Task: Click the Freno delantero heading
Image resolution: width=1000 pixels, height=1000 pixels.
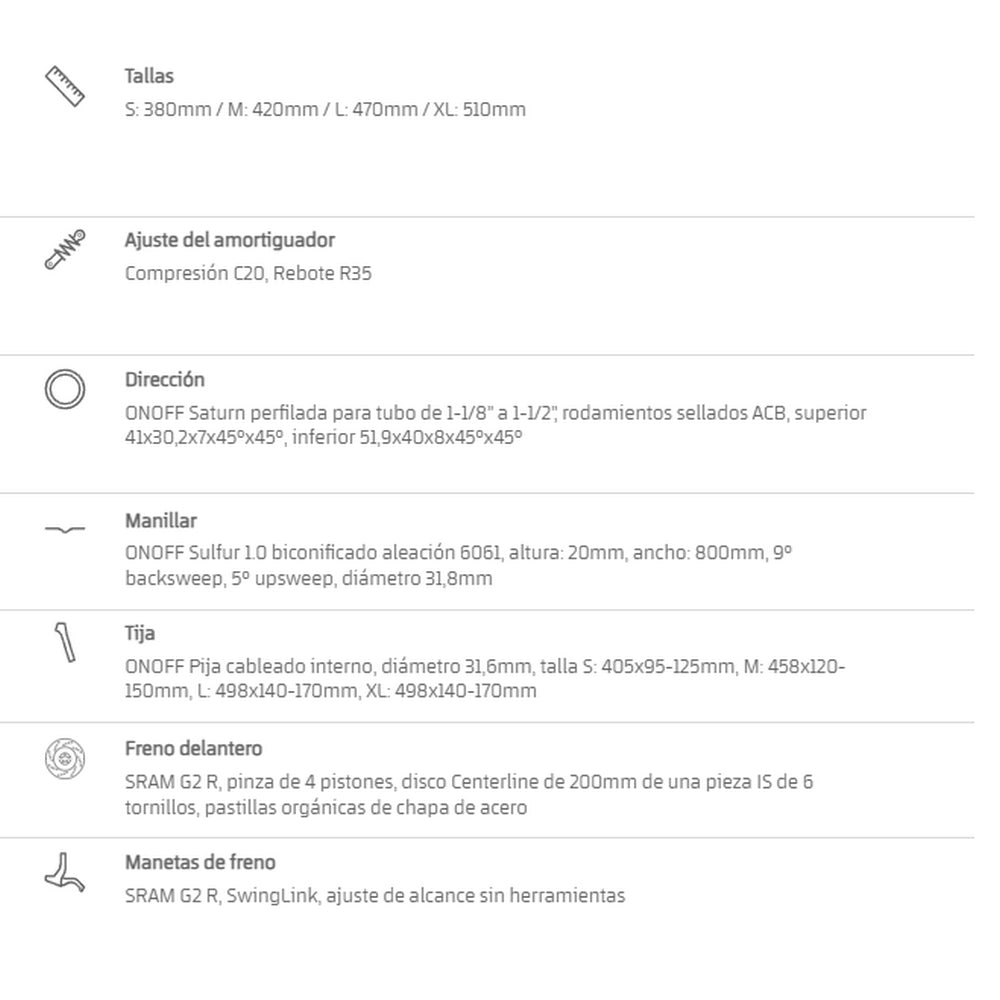Action: [x=193, y=749]
